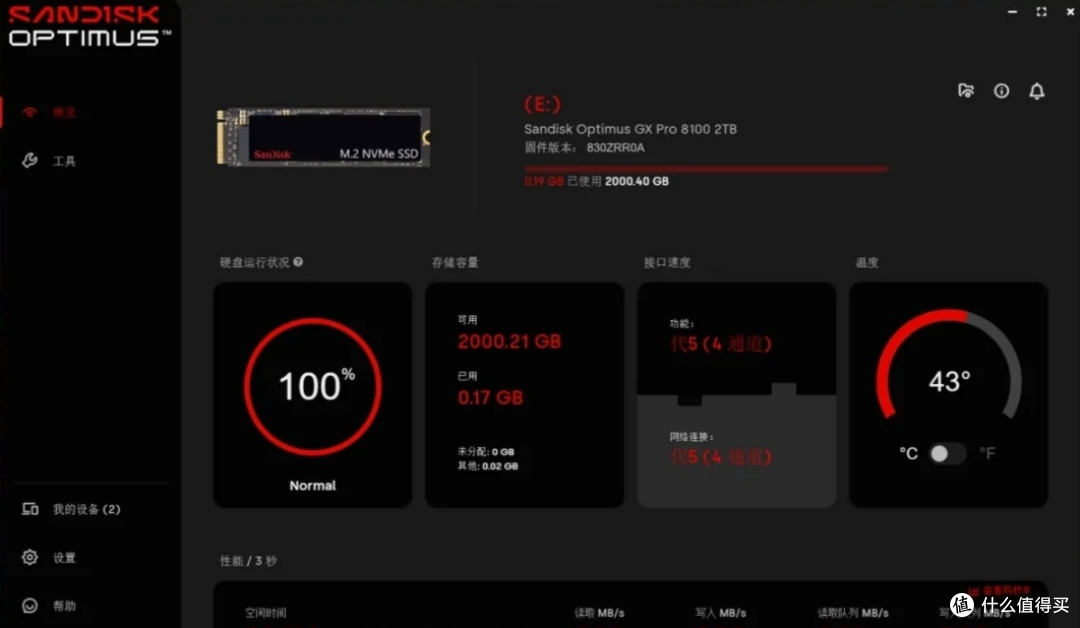Click the folder icon next to the info icon

tap(966, 91)
